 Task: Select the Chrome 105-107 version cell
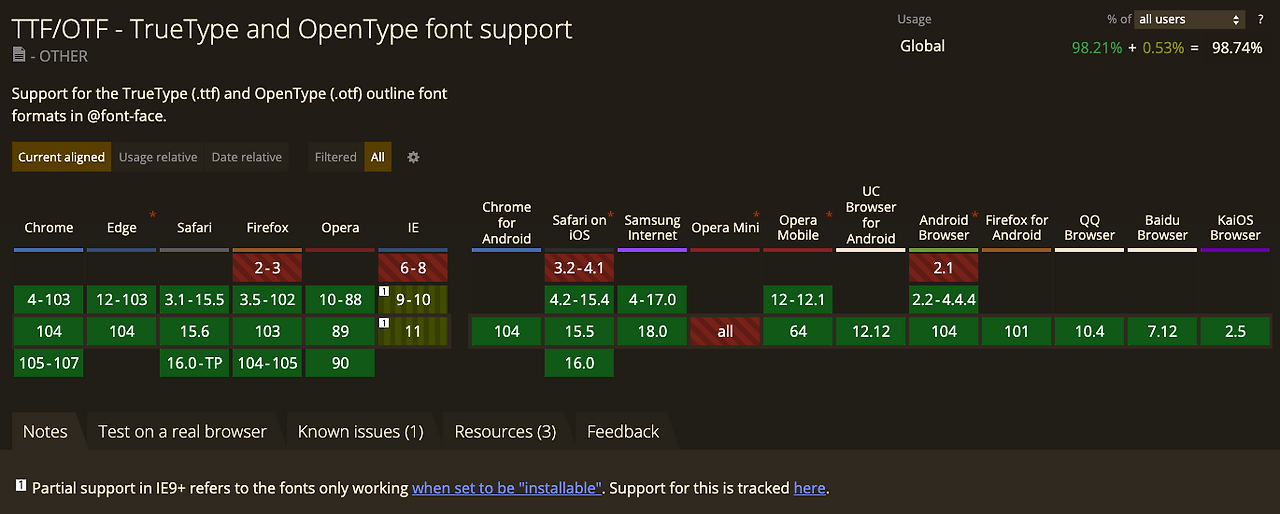48,363
